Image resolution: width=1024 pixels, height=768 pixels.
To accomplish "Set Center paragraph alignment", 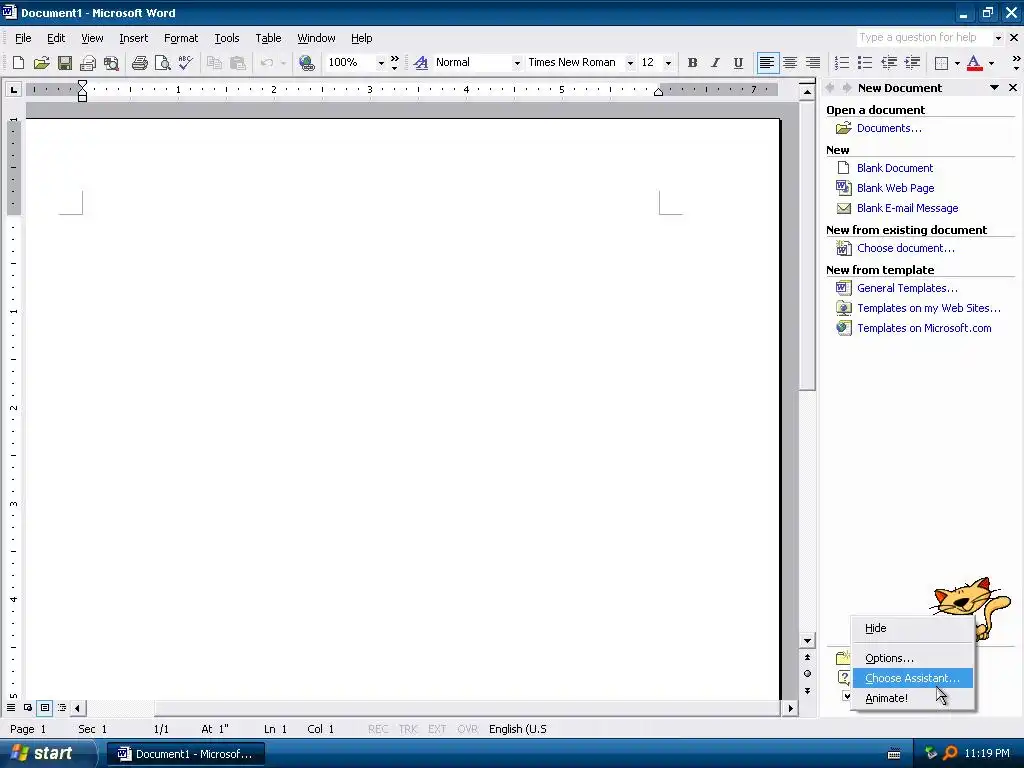I will [790, 63].
